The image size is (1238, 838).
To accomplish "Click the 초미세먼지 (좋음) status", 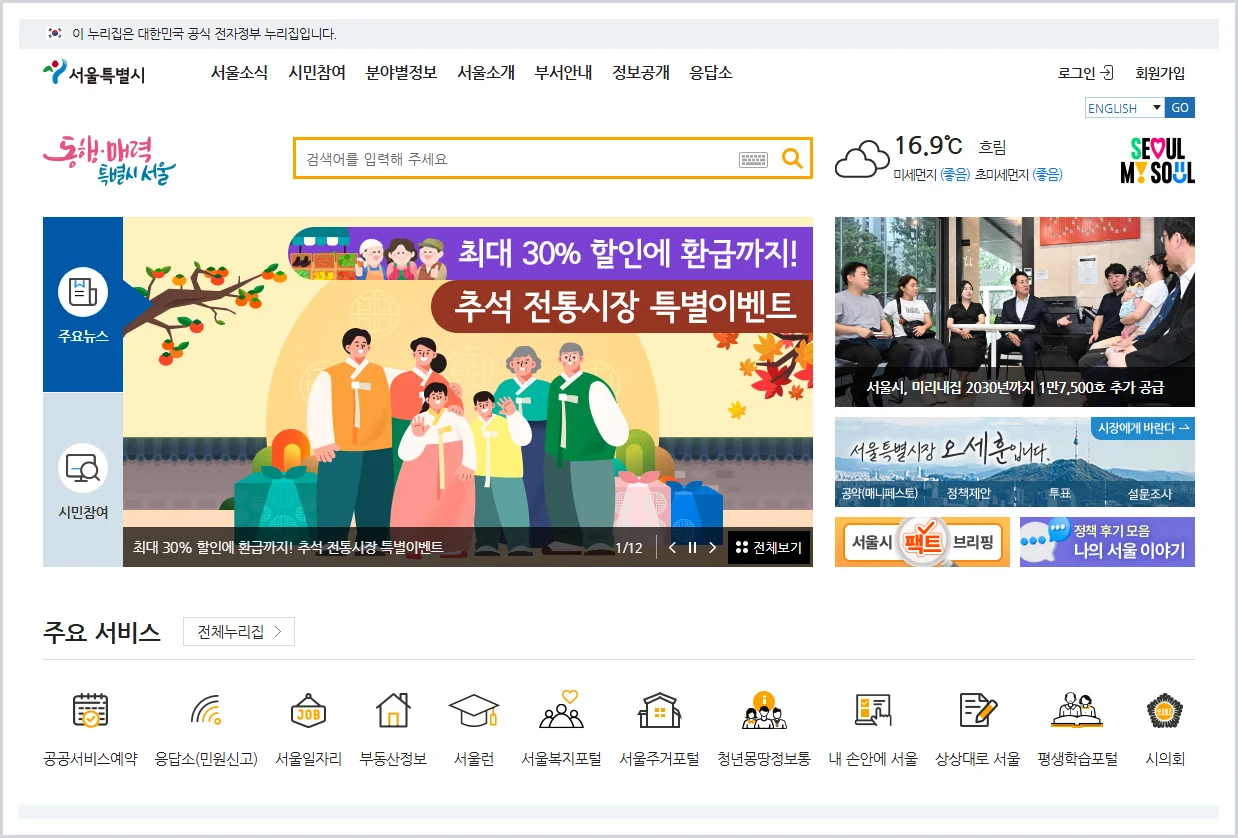I will (x=1018, y=174).
